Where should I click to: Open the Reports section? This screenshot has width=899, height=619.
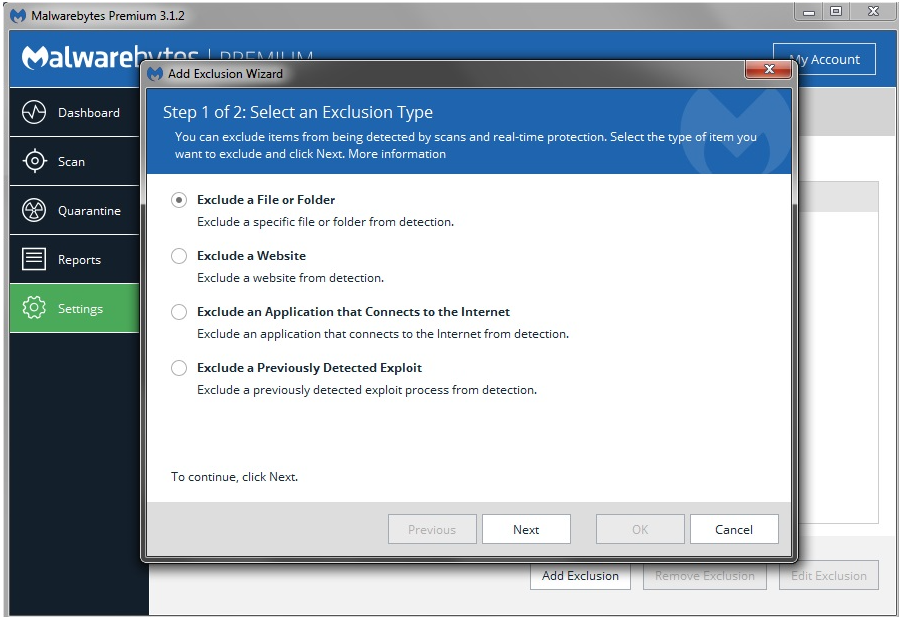79,260
